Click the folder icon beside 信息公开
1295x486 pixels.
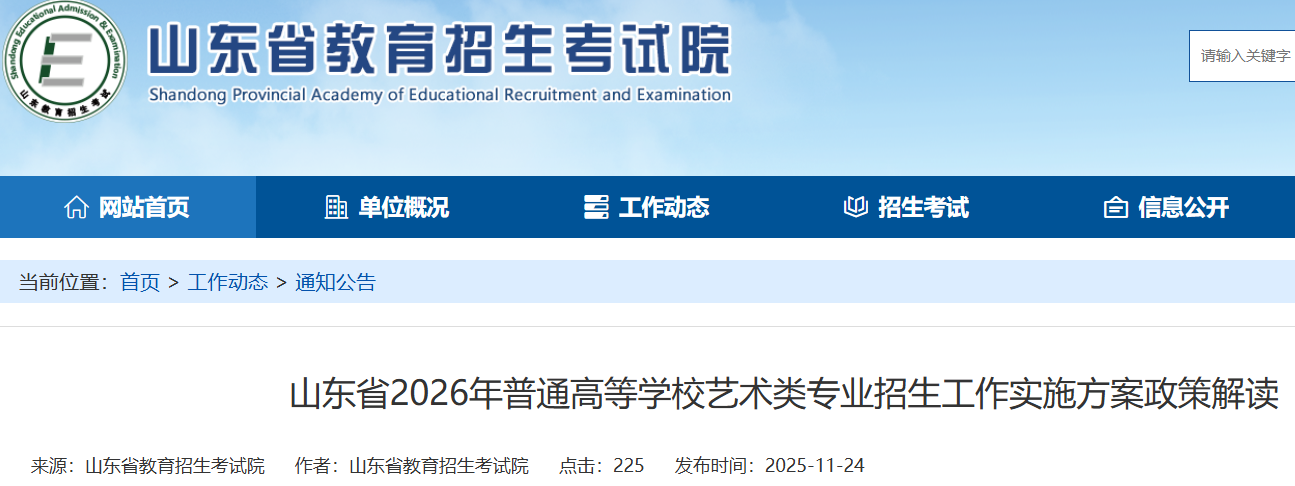click(1115, 207)
